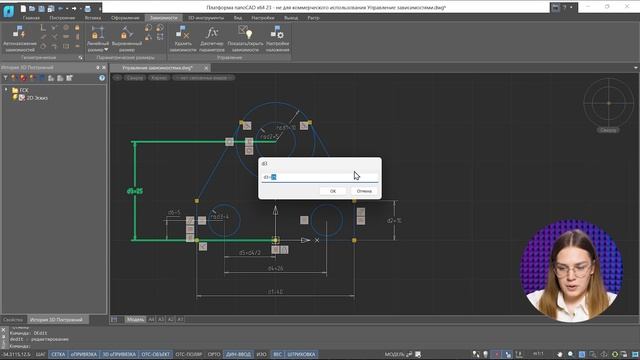Open the Вид ribbon tab
640x360 pixels.
coord(238,18)
